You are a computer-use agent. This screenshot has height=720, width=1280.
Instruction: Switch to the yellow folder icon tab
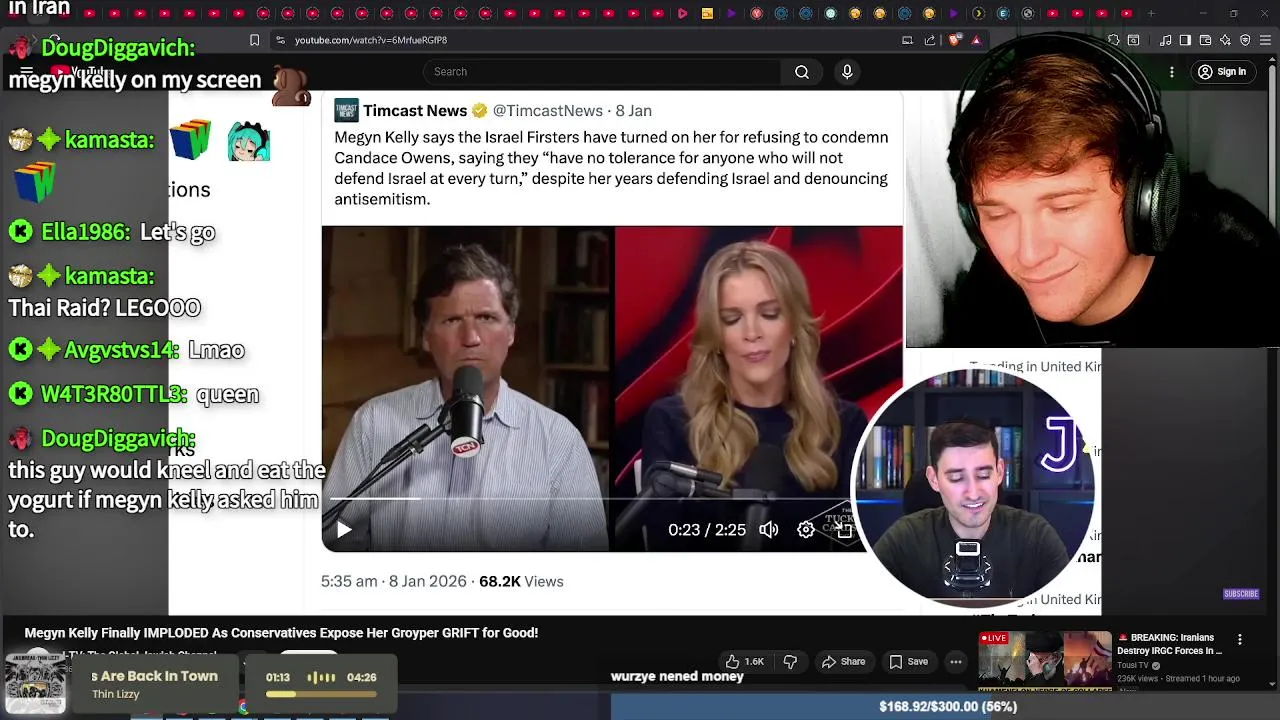[x=707, y=14]
